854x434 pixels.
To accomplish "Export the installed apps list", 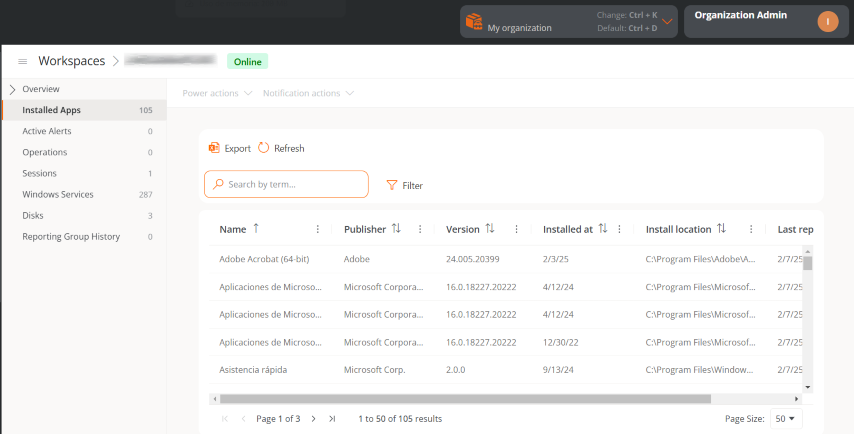I will click(229, 148).
